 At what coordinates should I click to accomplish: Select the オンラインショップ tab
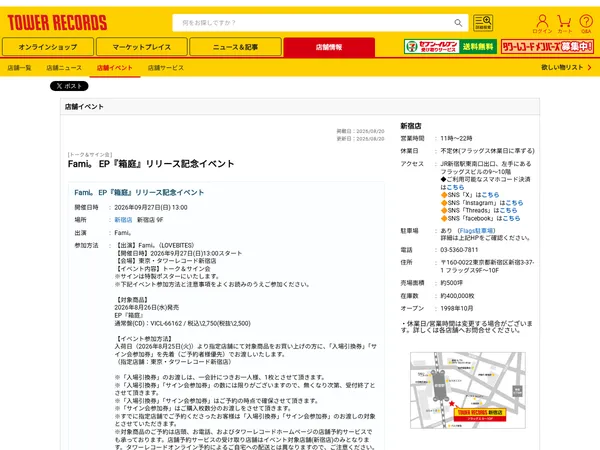click(48, 47)
